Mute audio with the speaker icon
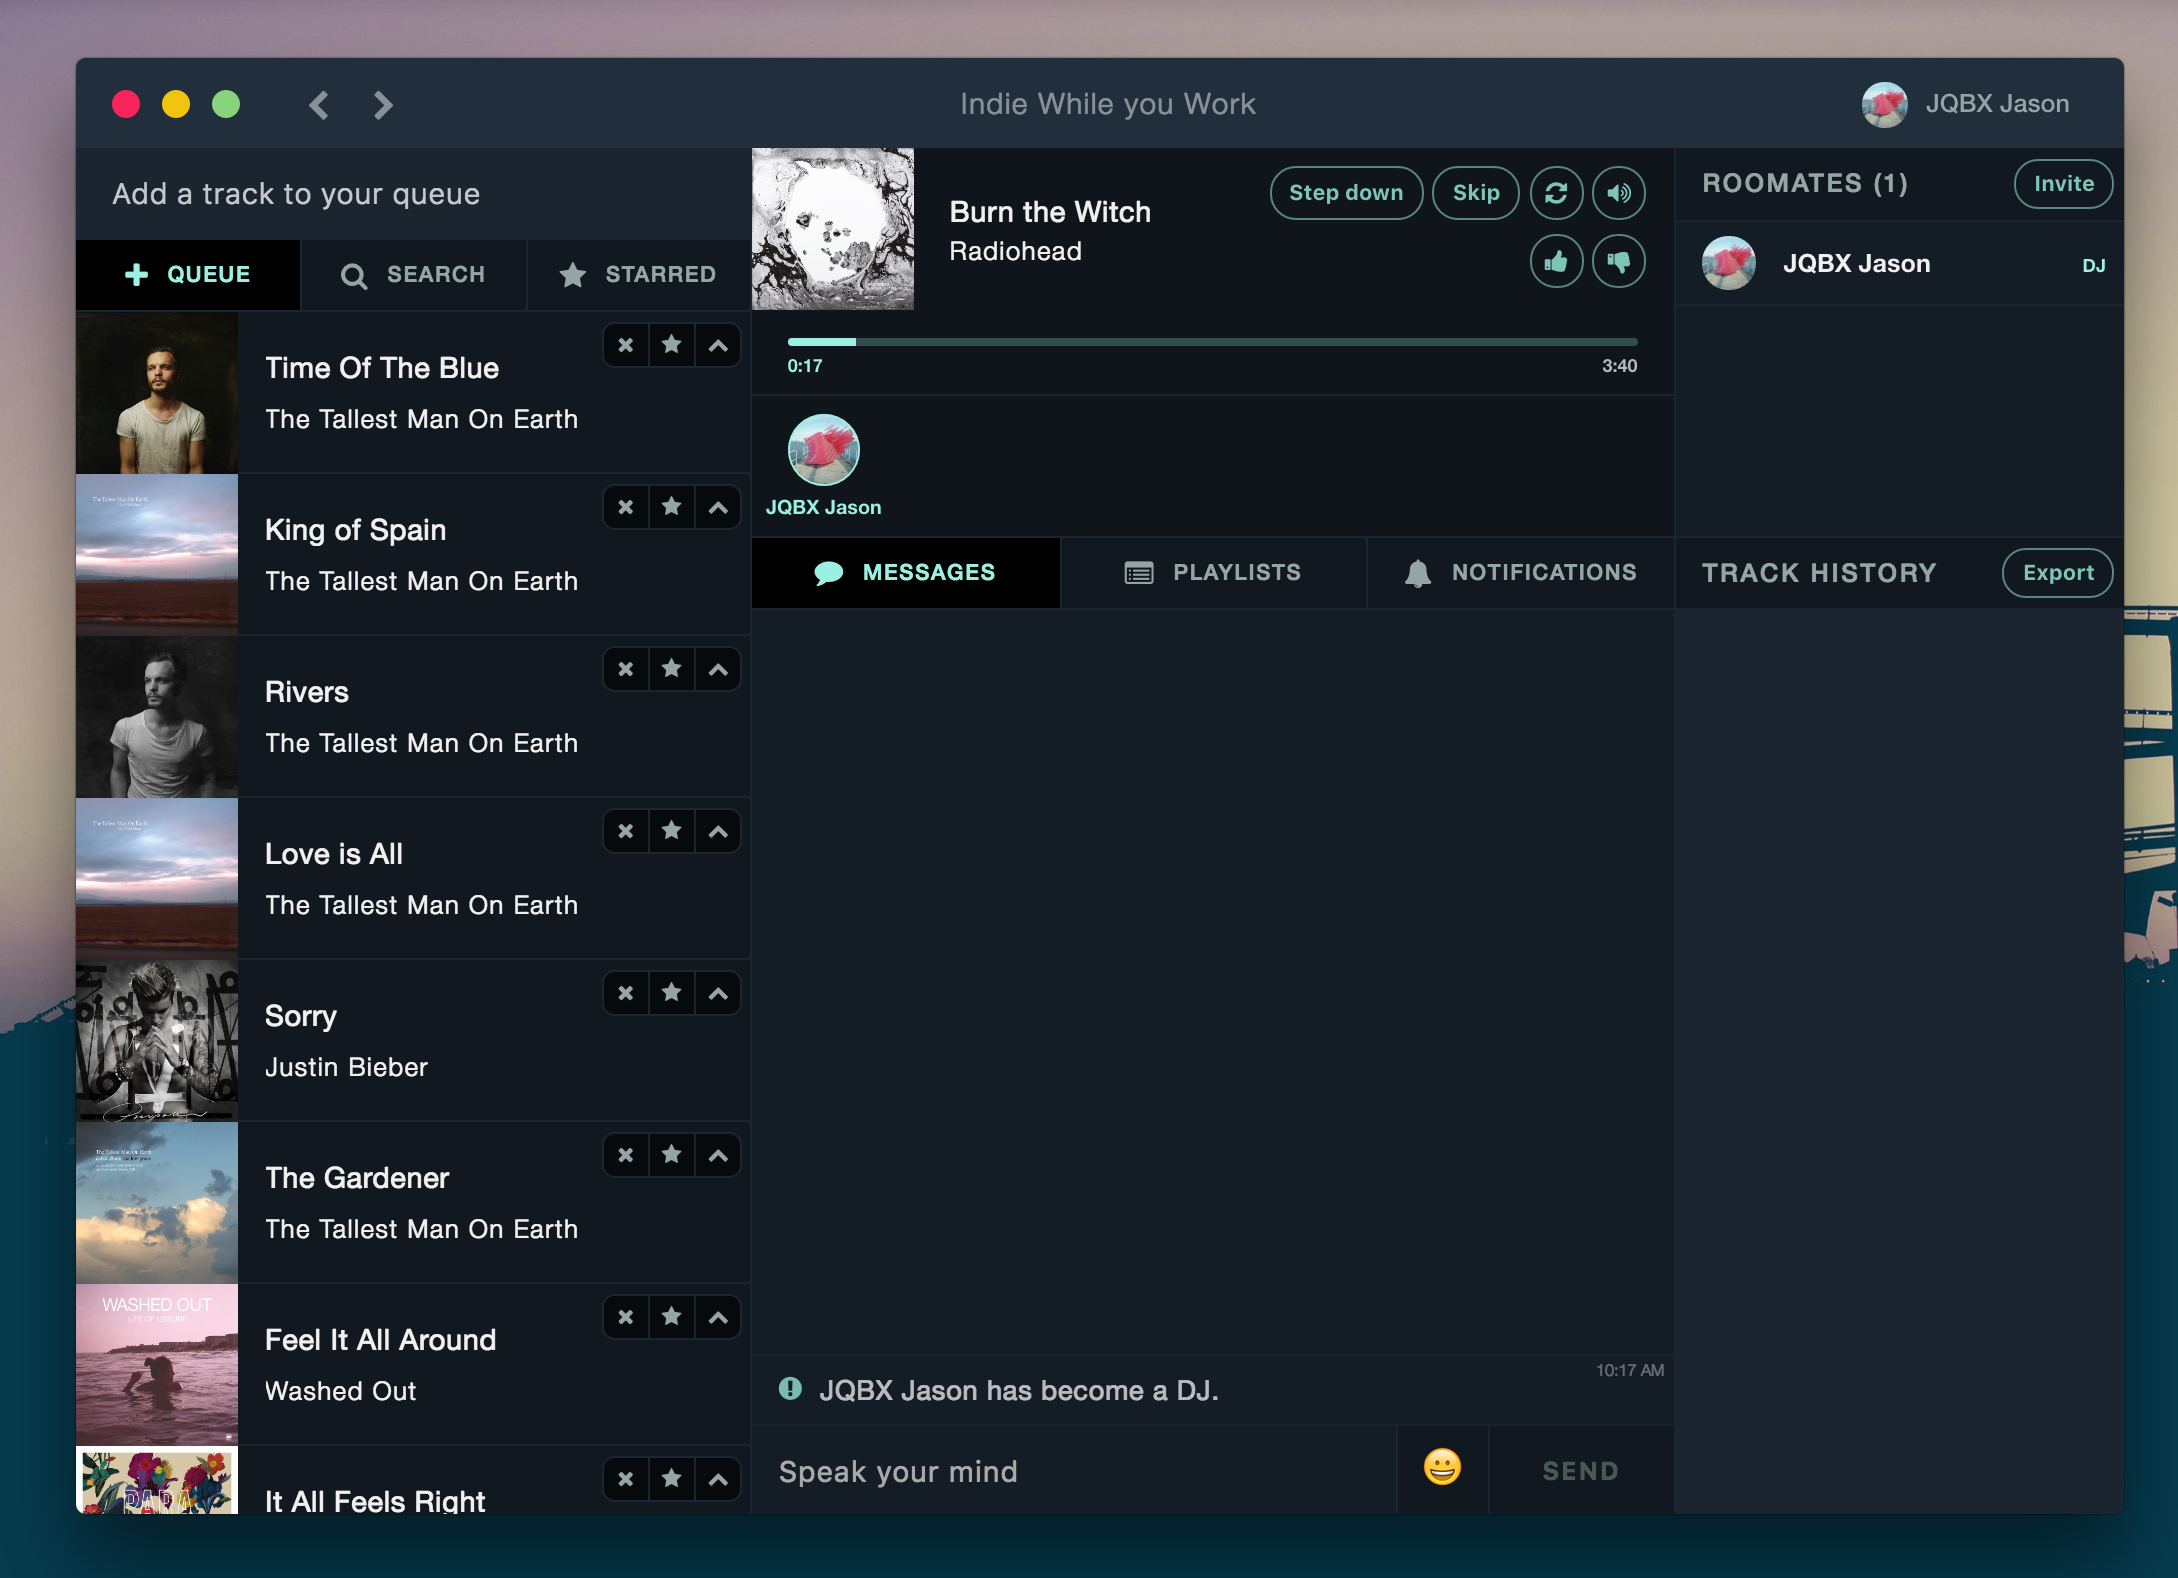Image resolution: width=2178 pixels, height=1578 pixels. (1618, 193)
